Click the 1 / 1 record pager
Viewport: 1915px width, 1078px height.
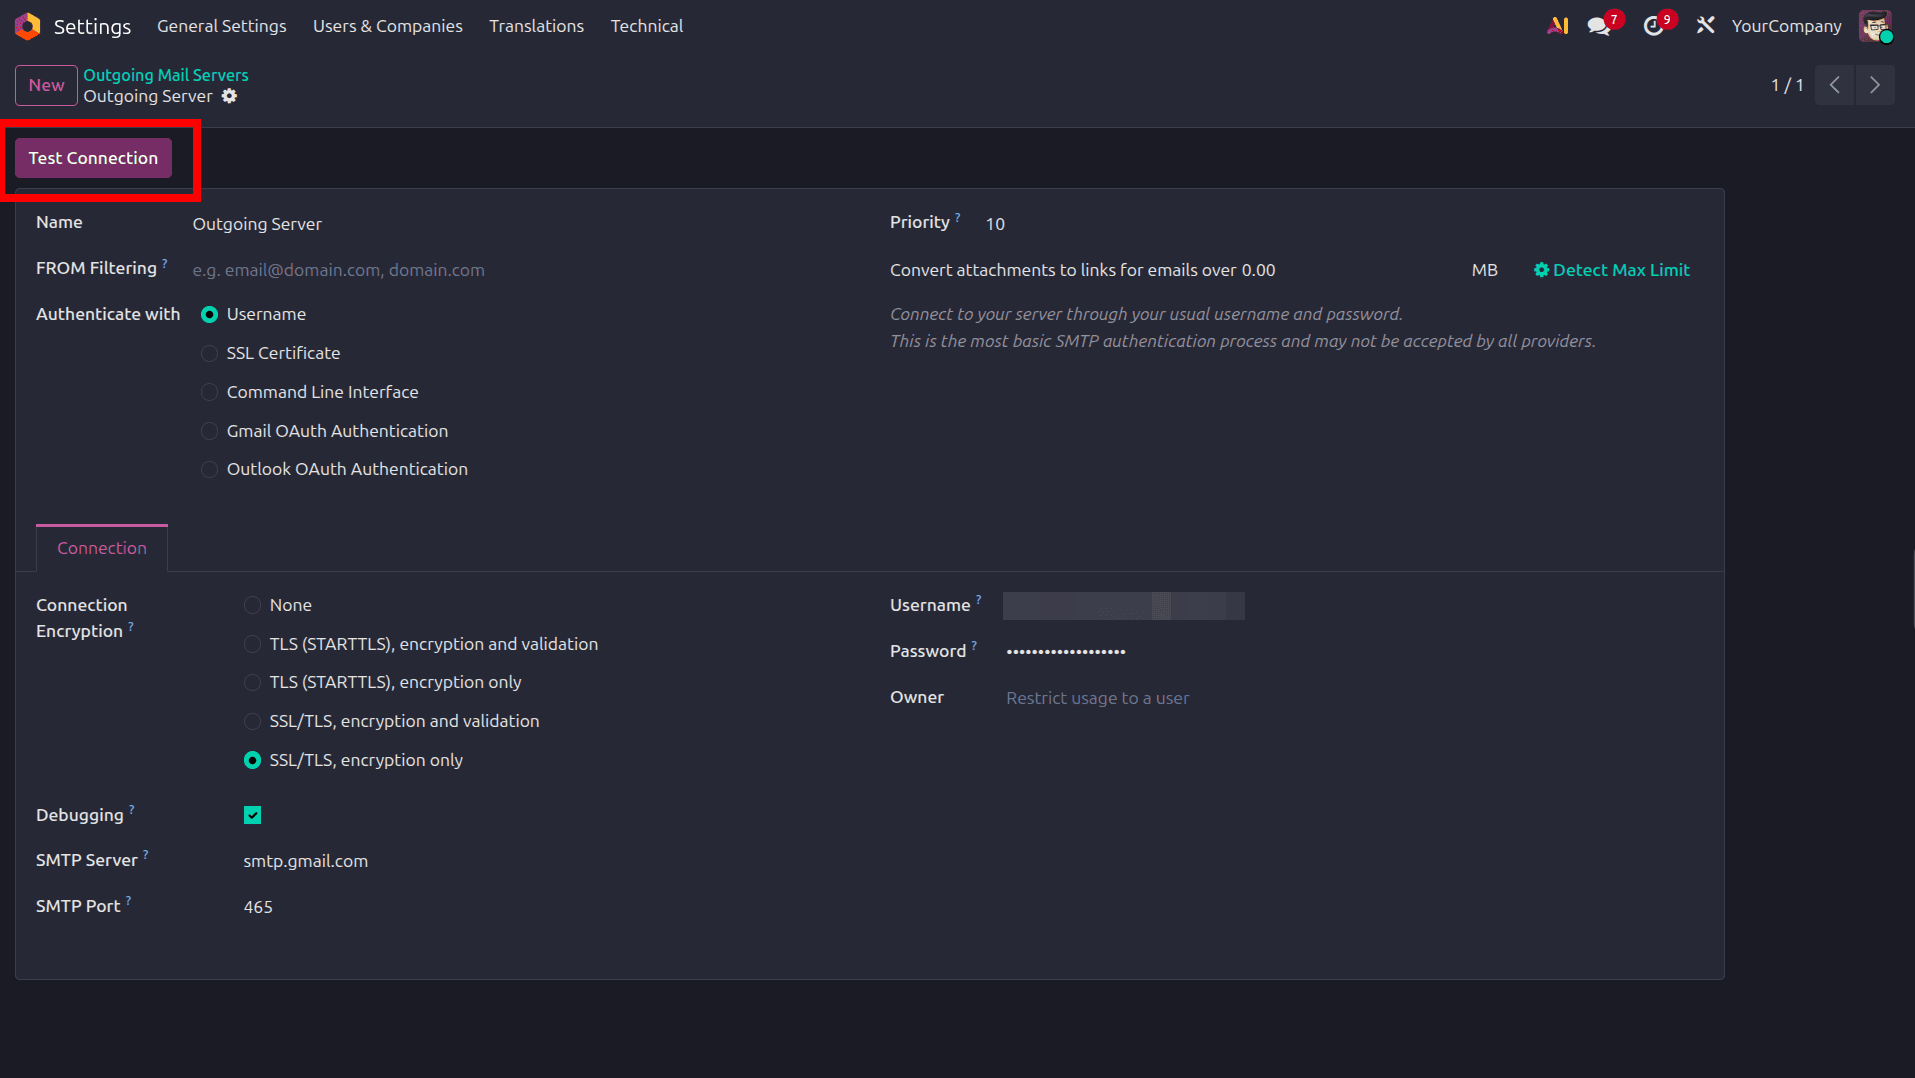1787,85
